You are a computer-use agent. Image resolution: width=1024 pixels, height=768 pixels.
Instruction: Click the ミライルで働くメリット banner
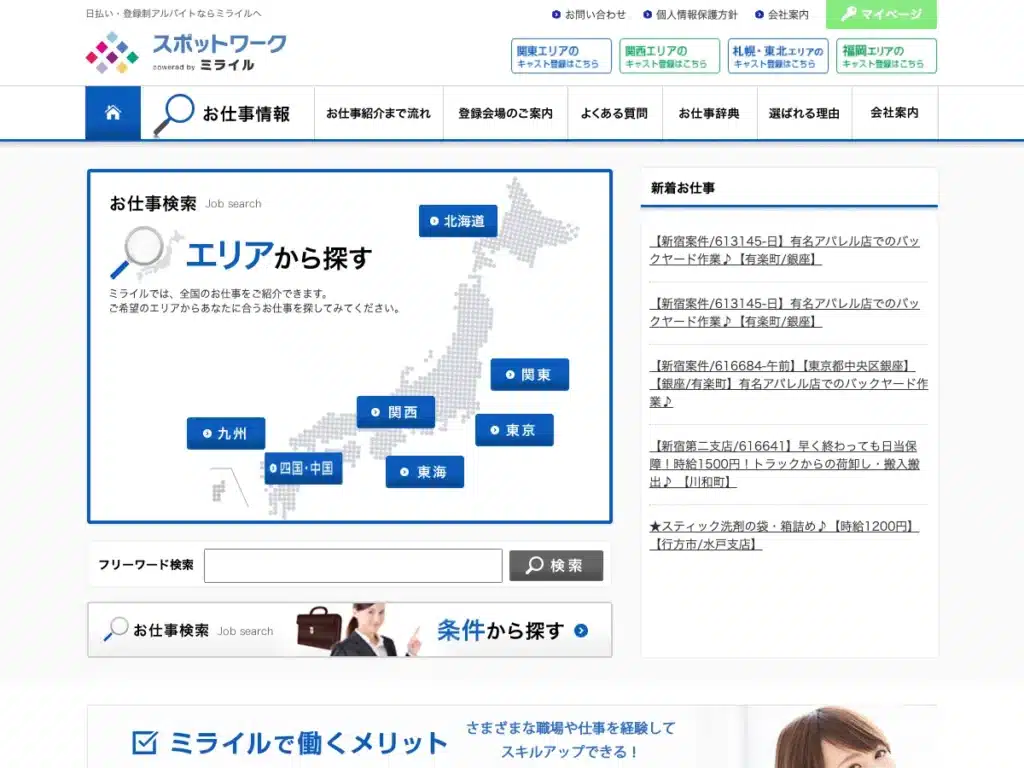pyautogui.click(x=512, y=737)
